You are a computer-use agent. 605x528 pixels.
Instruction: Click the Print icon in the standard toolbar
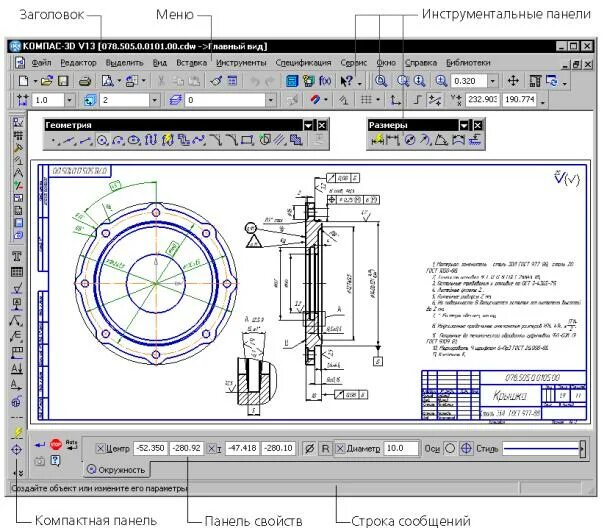85,81
